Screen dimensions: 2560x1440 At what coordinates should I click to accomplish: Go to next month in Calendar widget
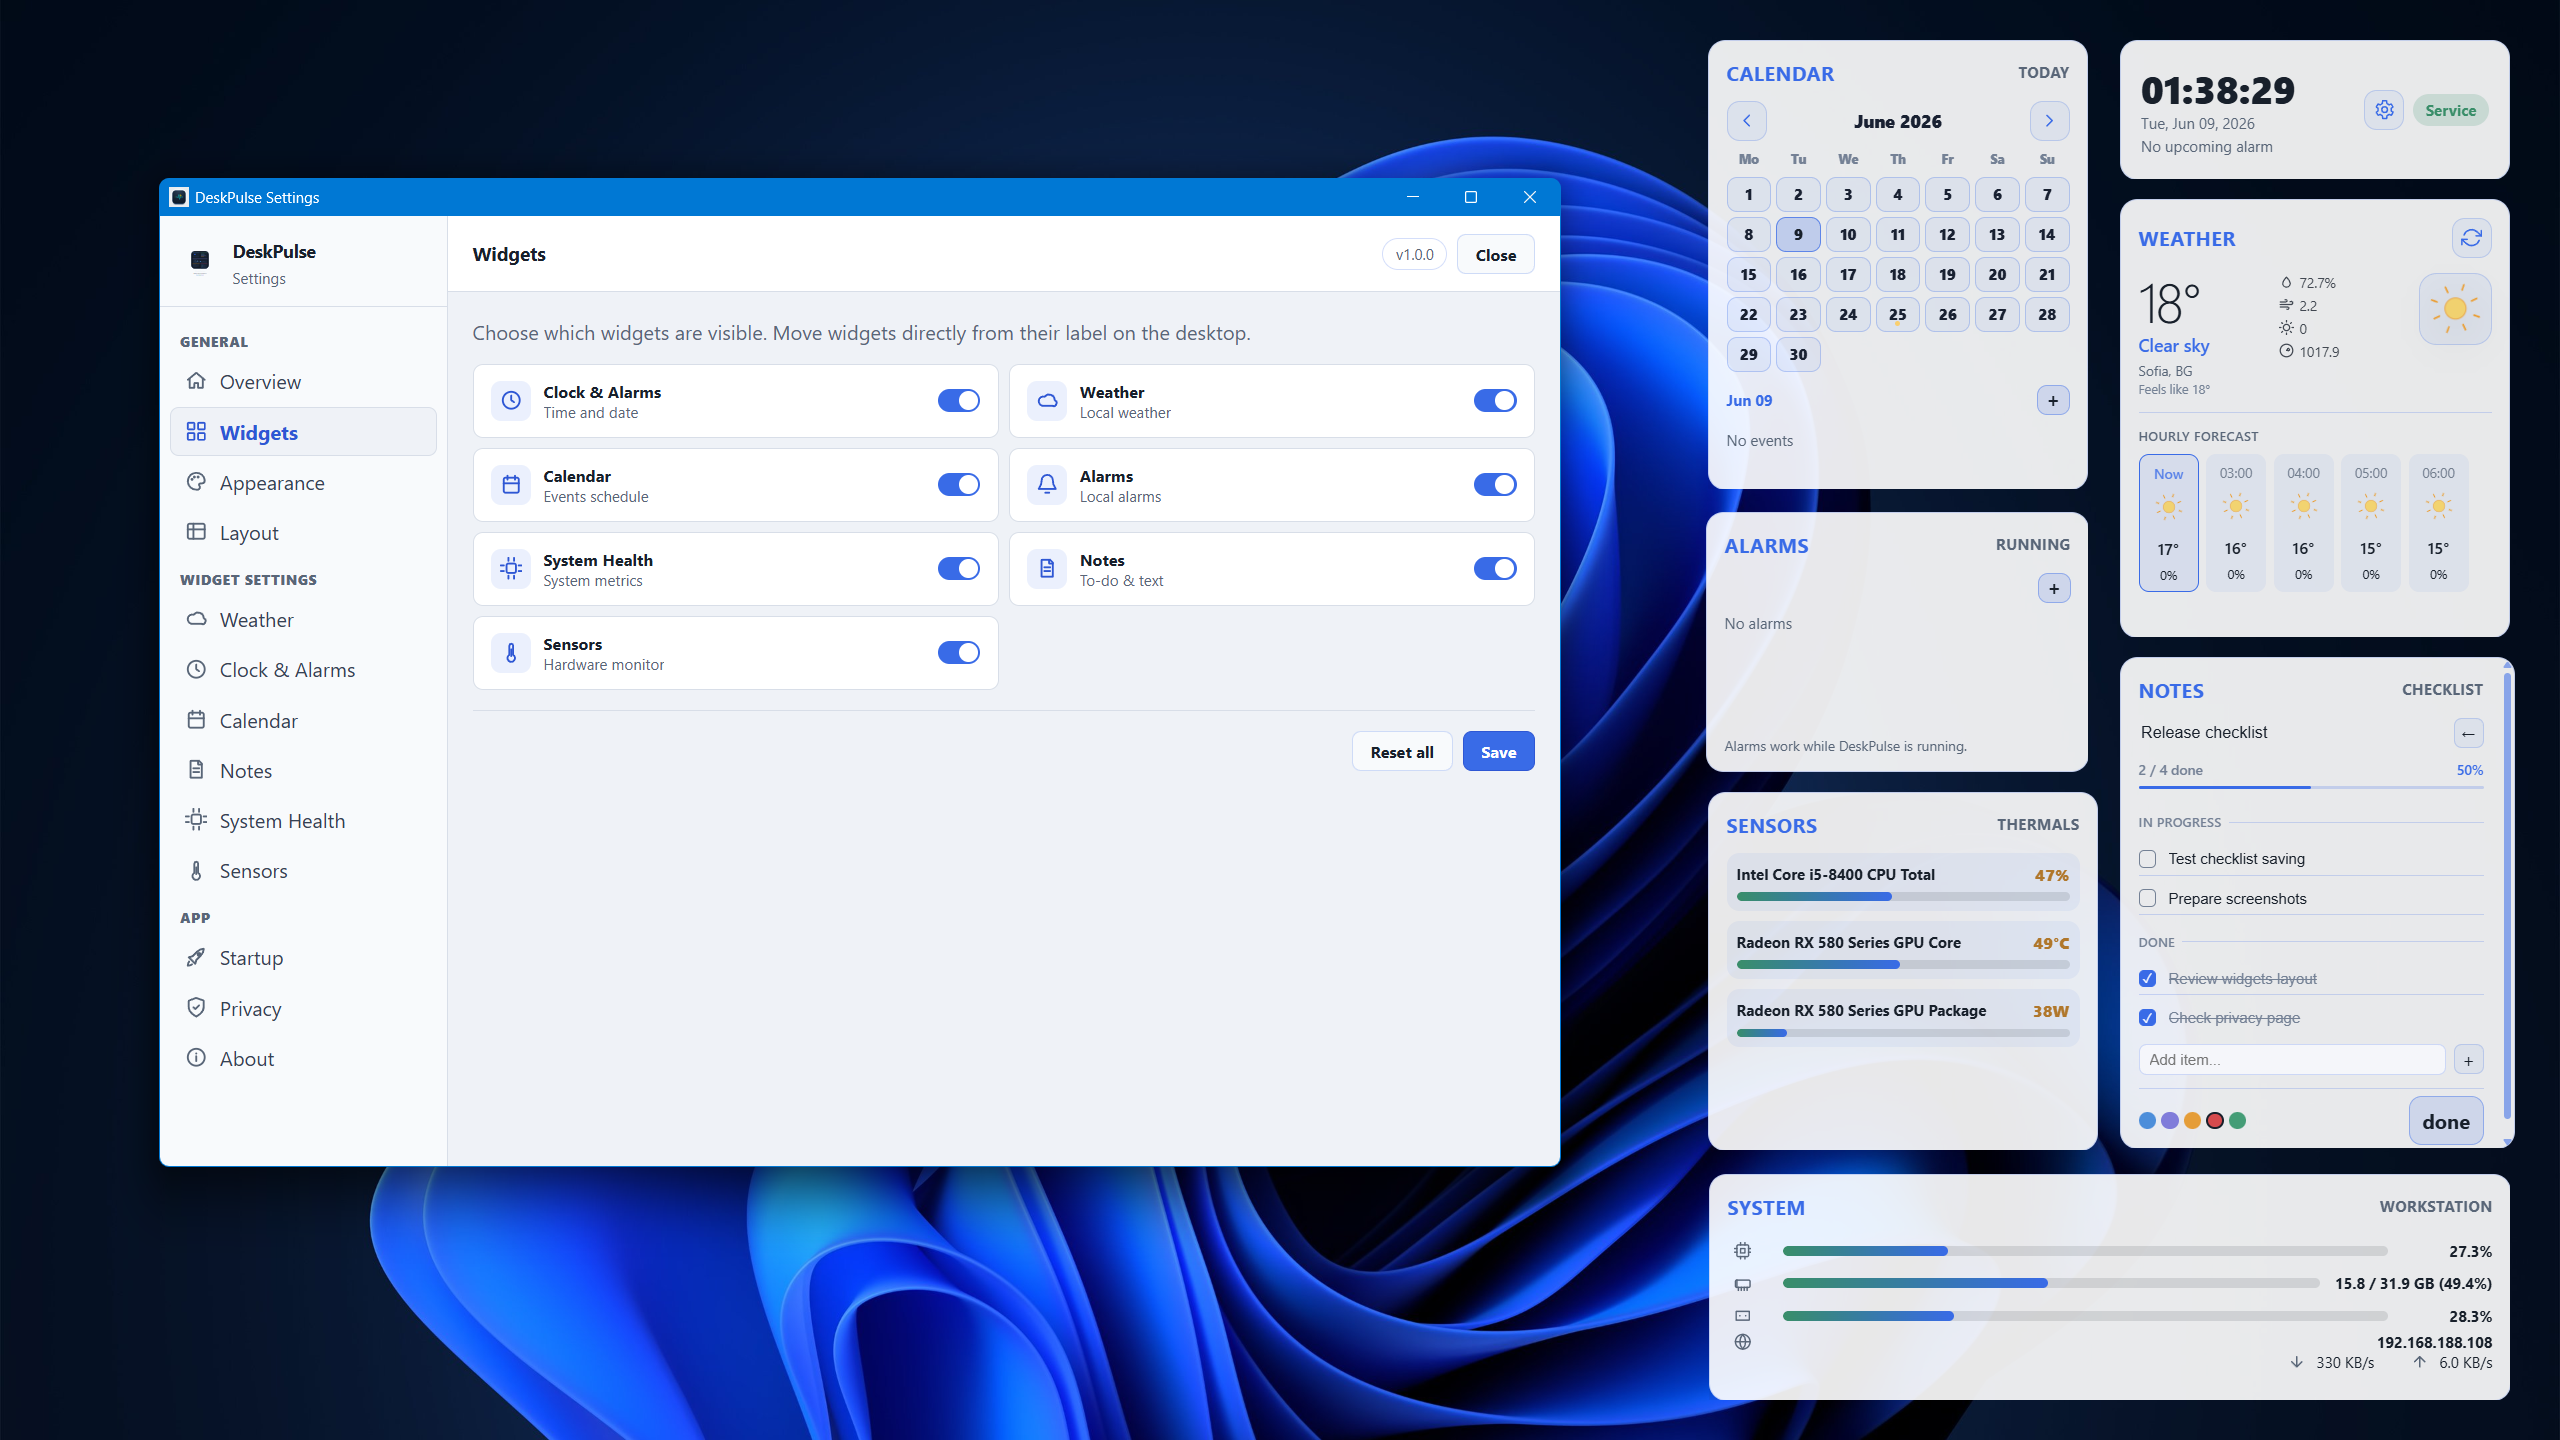(2049, 121)
